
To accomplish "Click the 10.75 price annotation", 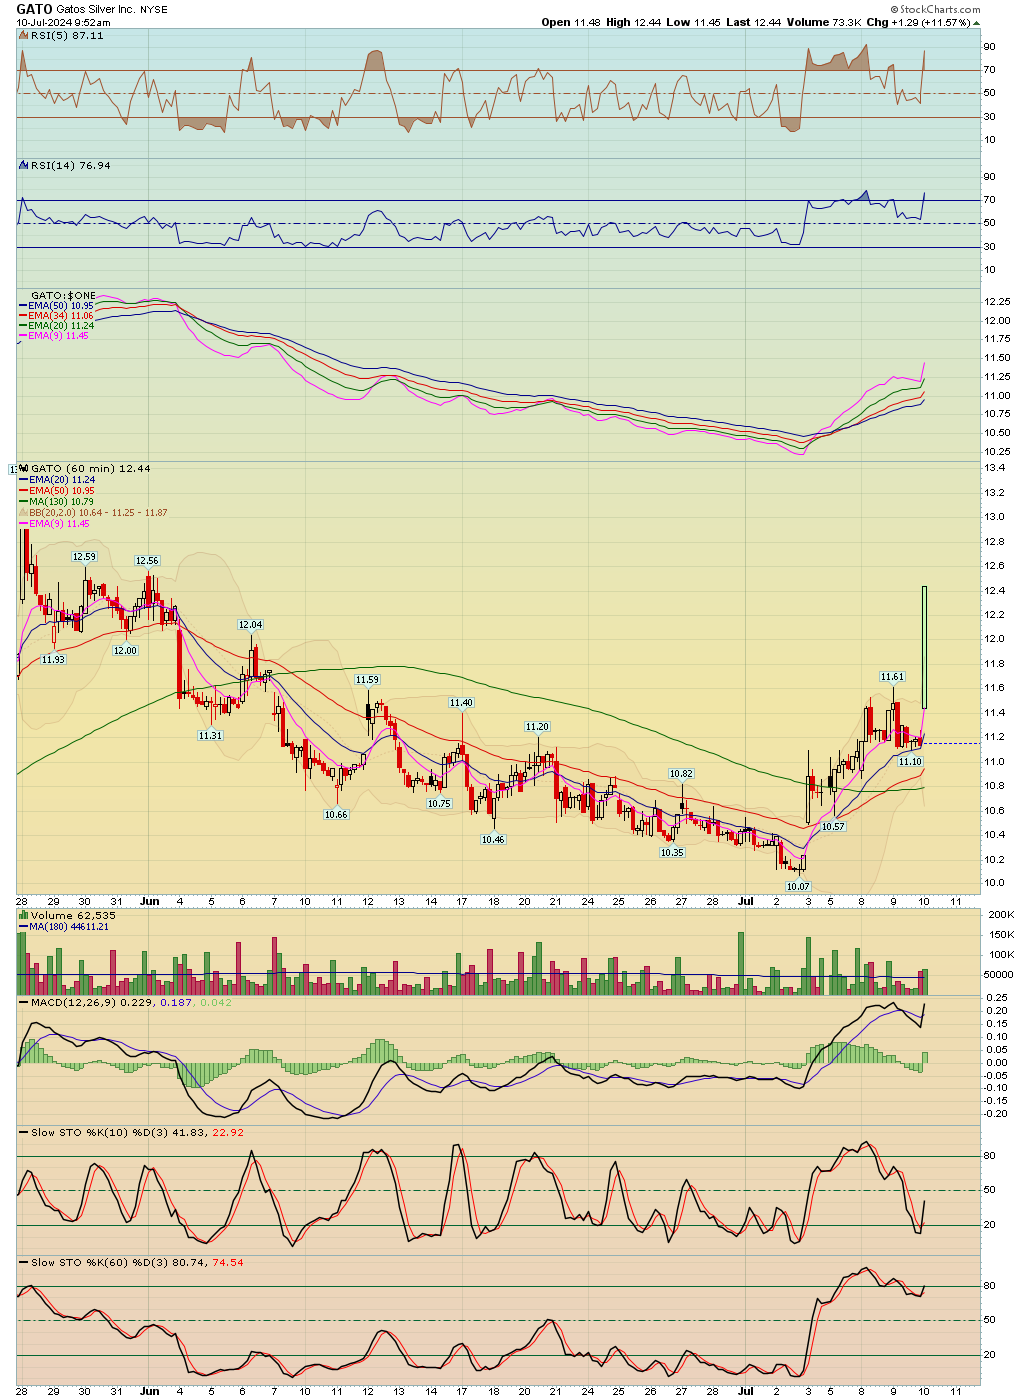I will point(439,803).
